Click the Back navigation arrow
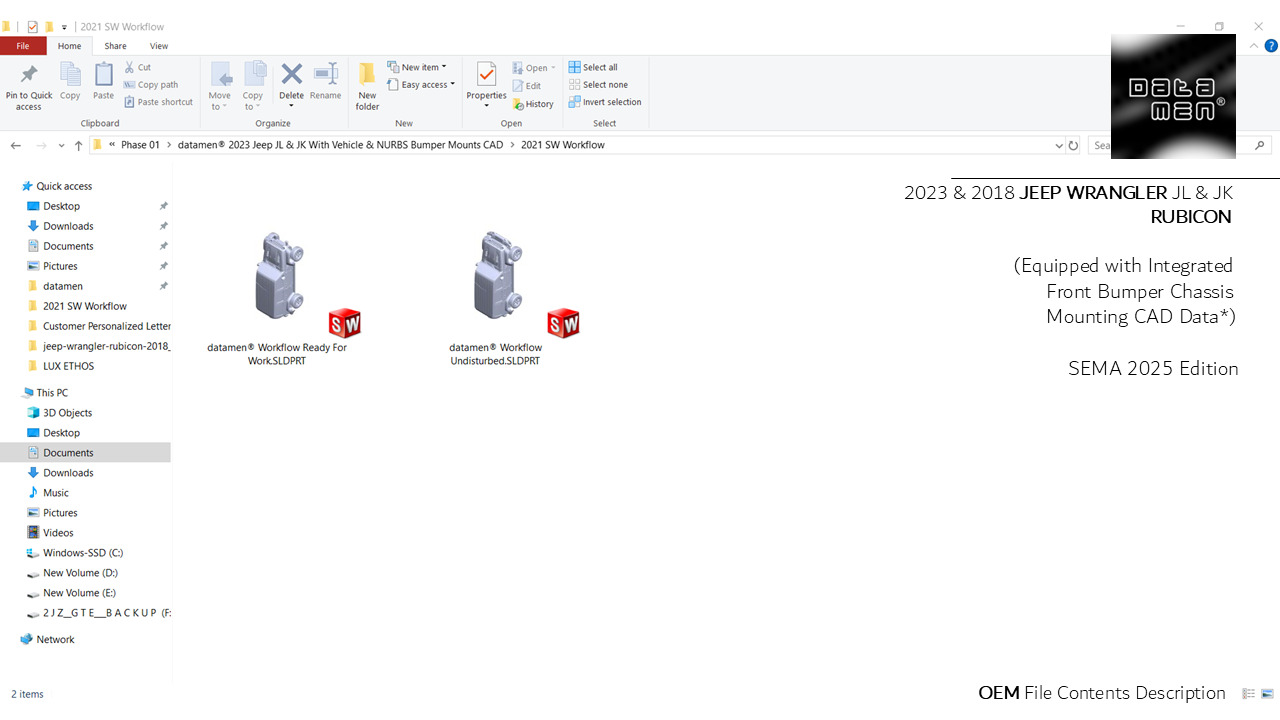Viewport: 1280px width, 720px height. [16, 145]
